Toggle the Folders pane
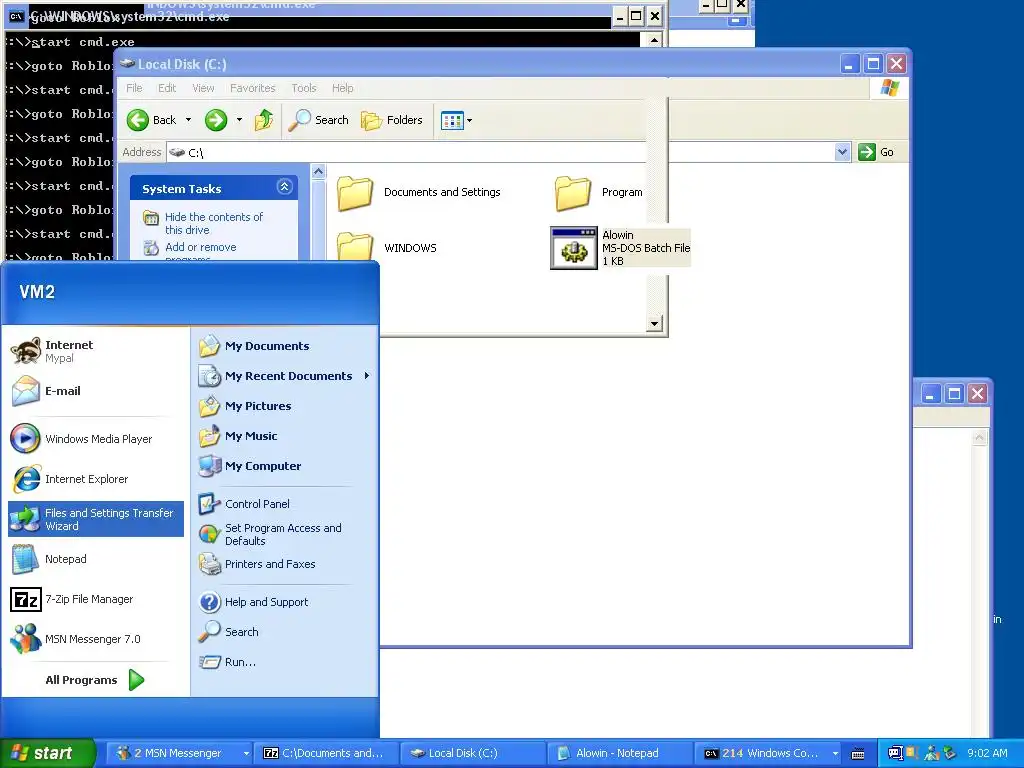This screenshot has width=1024, height=768. pyautogui.click(x=392, y=120)
